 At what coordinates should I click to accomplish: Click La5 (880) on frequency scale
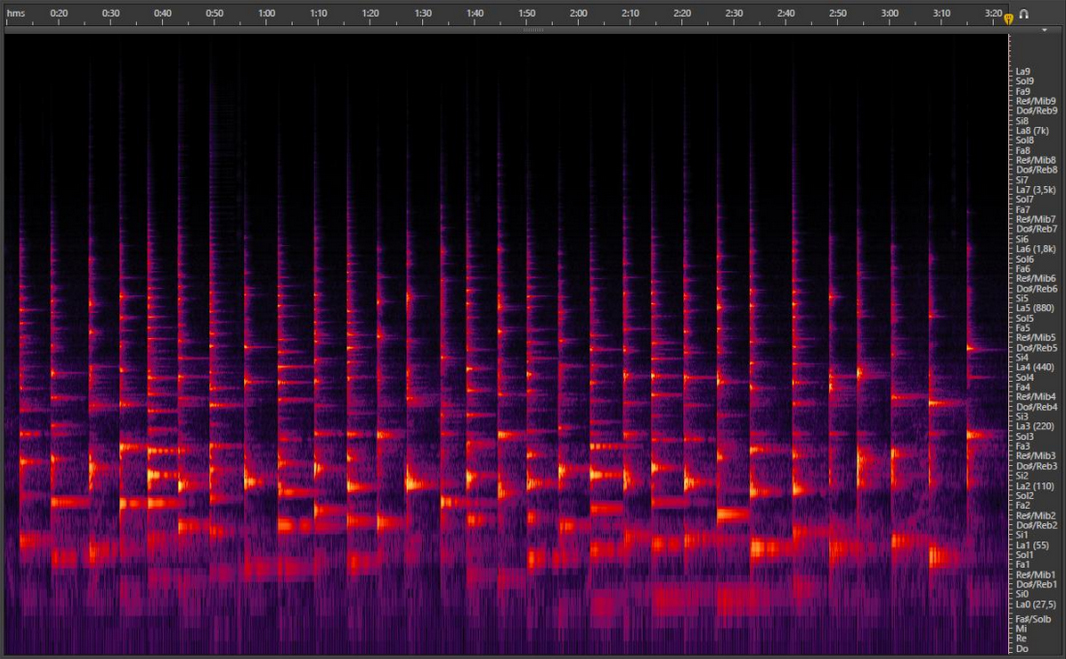pyautogui.click(x=1034, y=308)
